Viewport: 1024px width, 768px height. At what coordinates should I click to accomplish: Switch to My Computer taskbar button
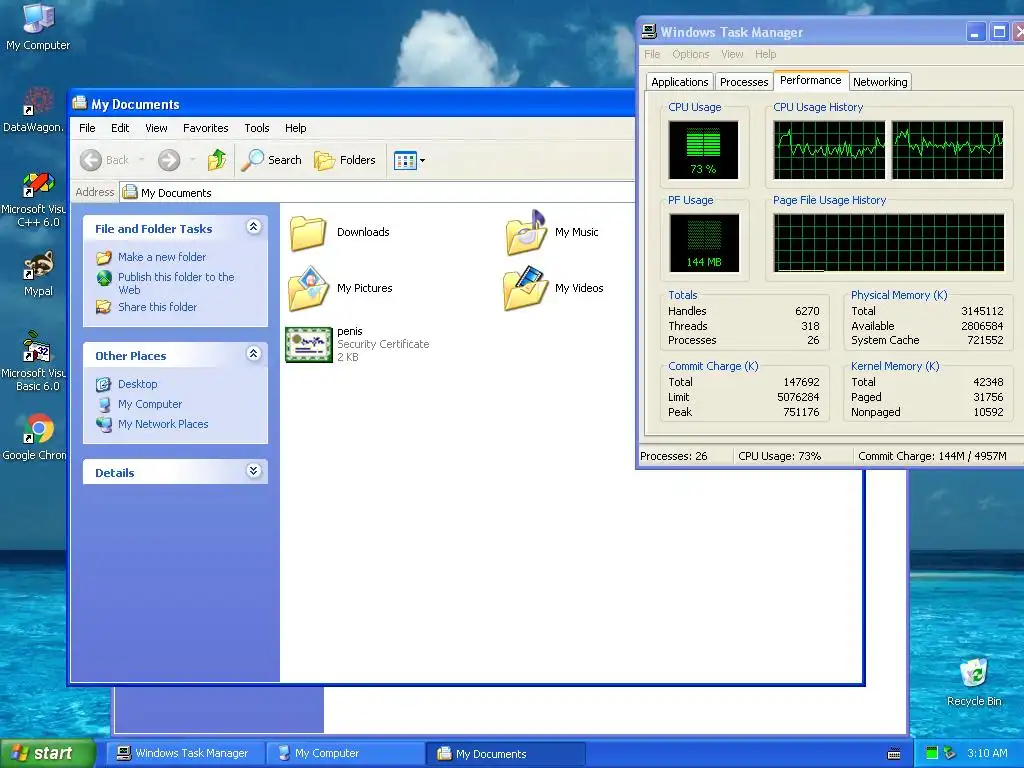(345, 754)
